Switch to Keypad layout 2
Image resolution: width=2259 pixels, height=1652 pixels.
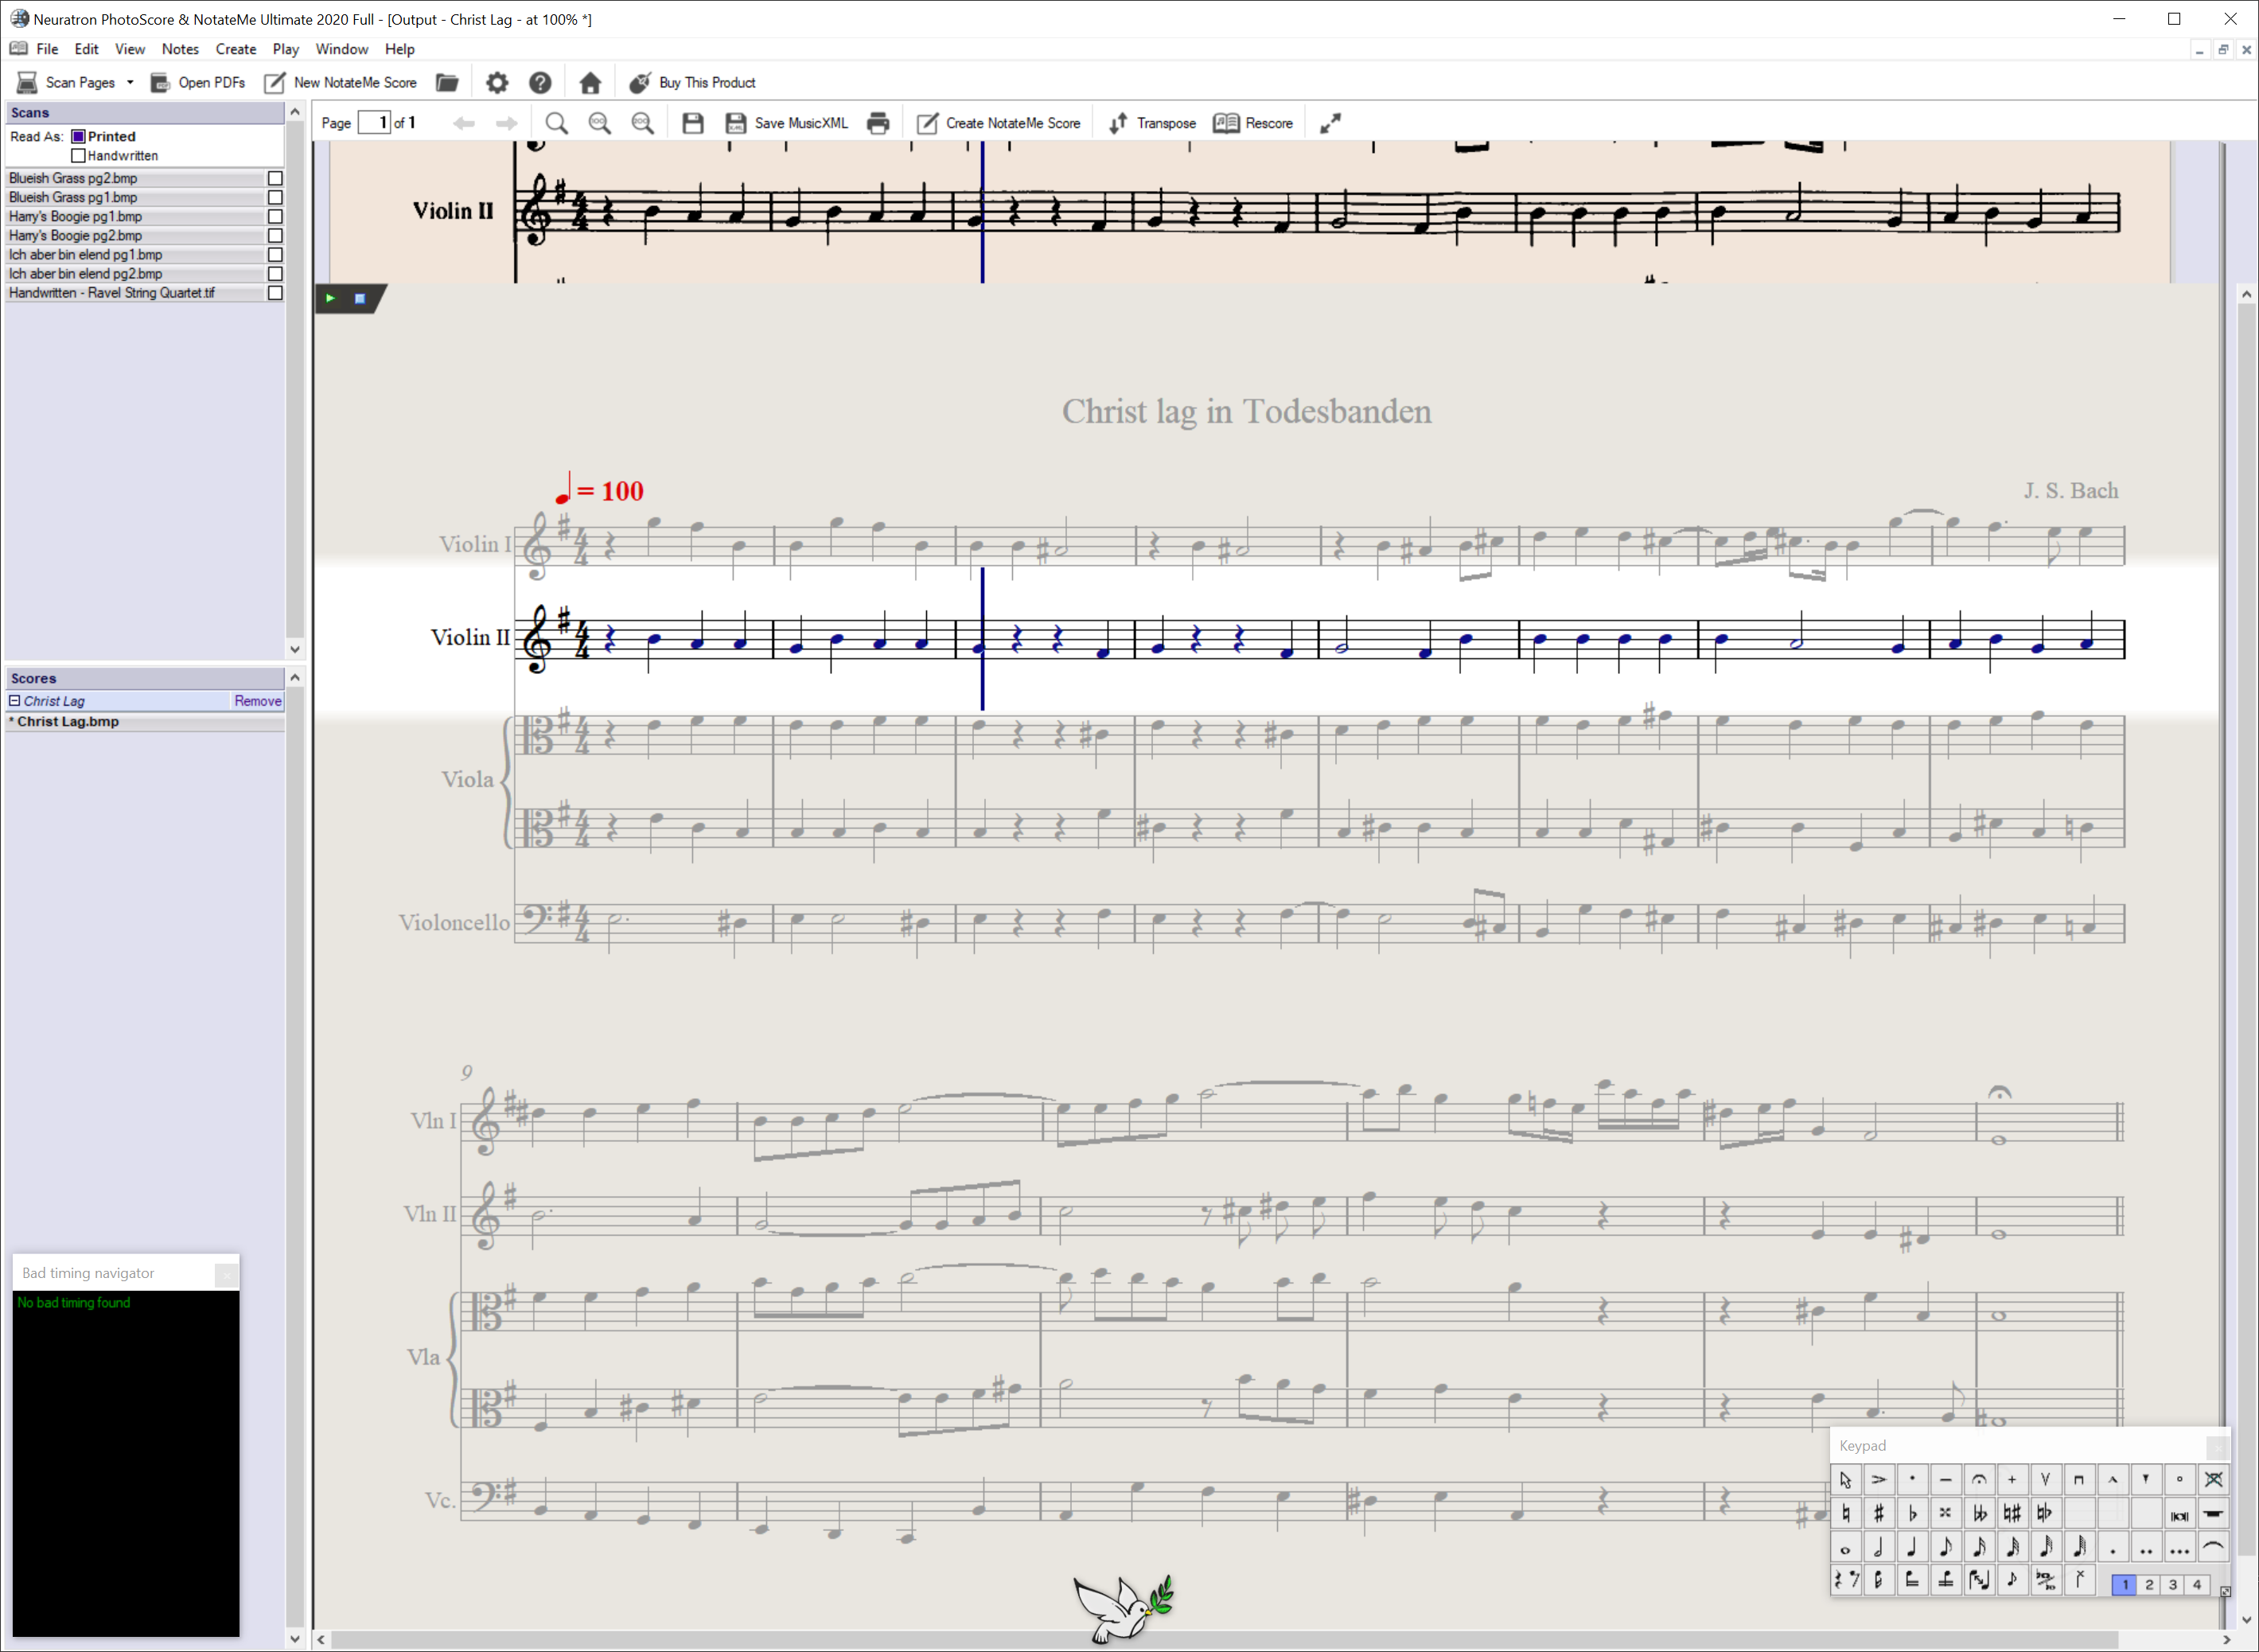coord(2149,1584)
